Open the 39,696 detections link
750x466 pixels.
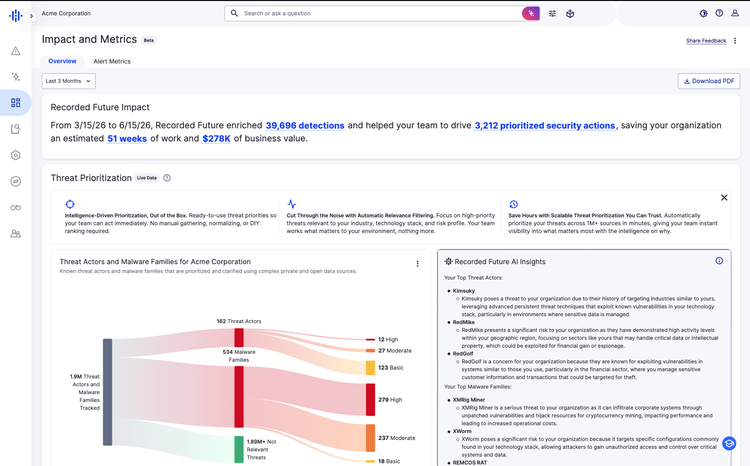click(305, 125)
